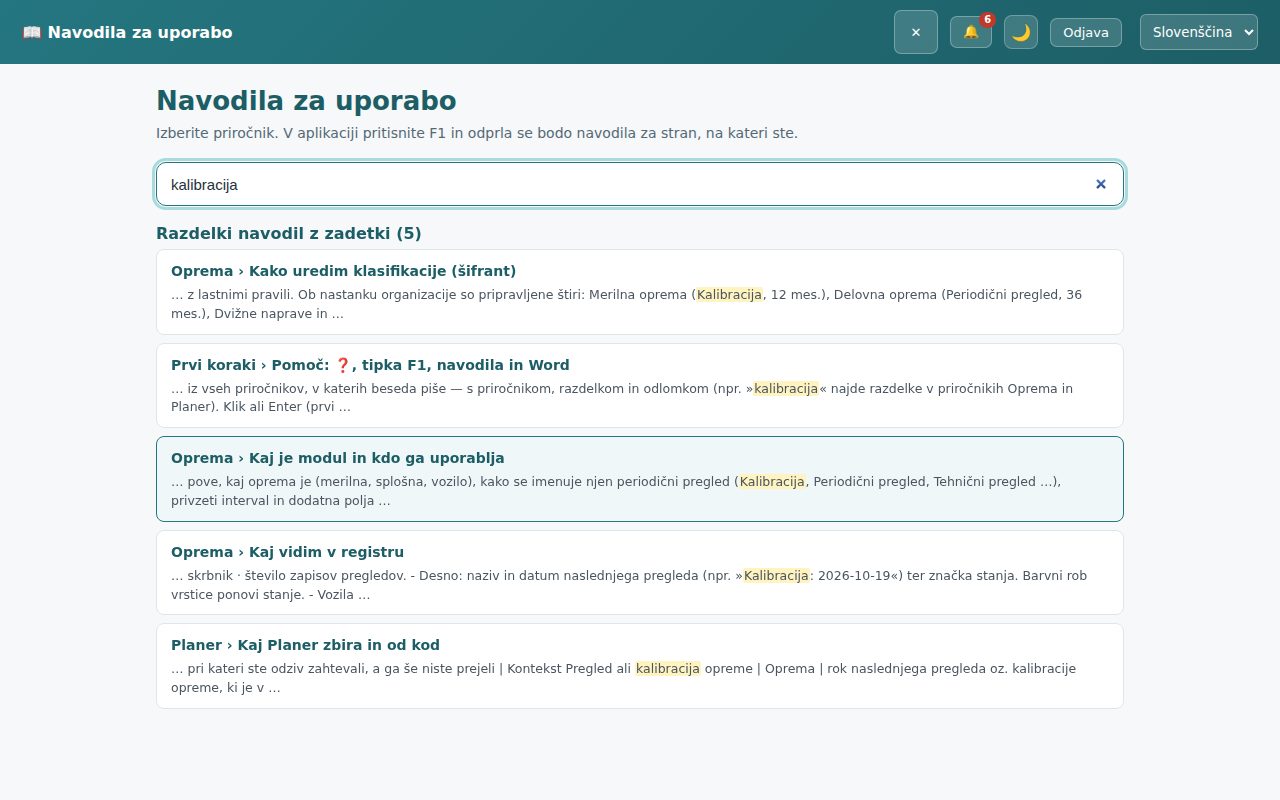Open result Prvi koraki › Pomoč, tipka F1
This screenshot has width=1280, height=800.
(640, 385)
